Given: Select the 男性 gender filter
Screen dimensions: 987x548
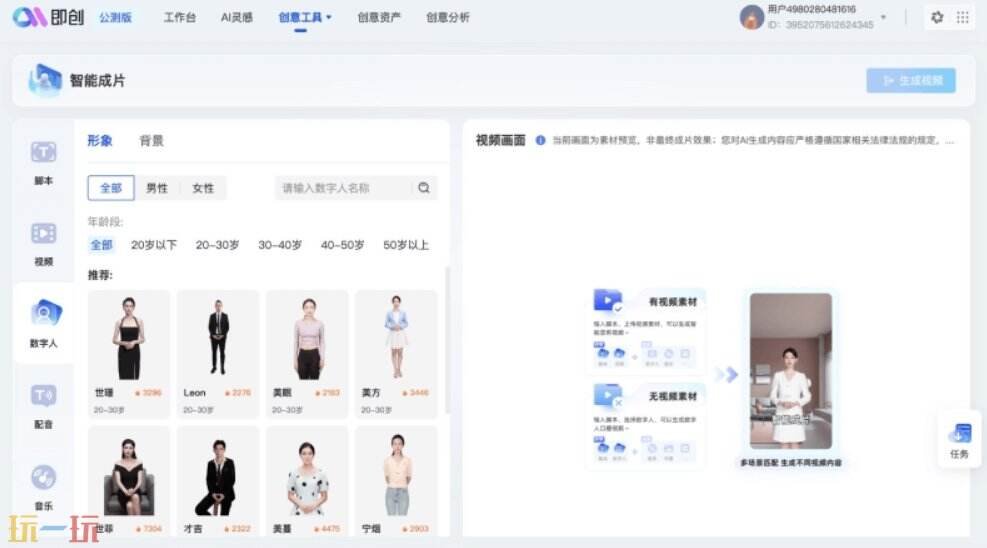Looking at the screenshot, I should click(x=157, y=188).
